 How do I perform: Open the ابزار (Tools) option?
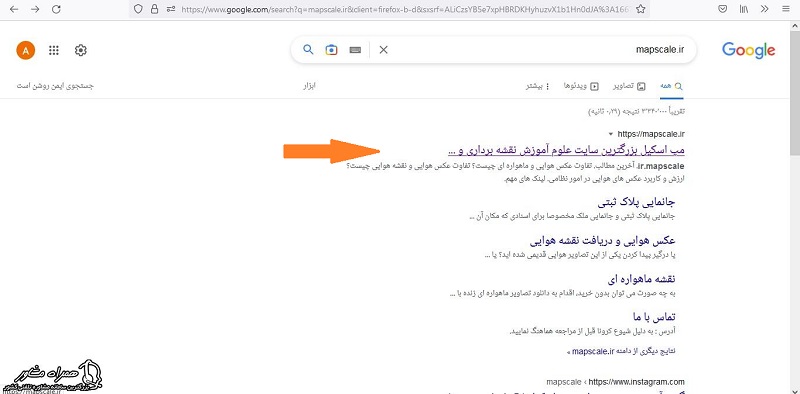click(309, 86)
